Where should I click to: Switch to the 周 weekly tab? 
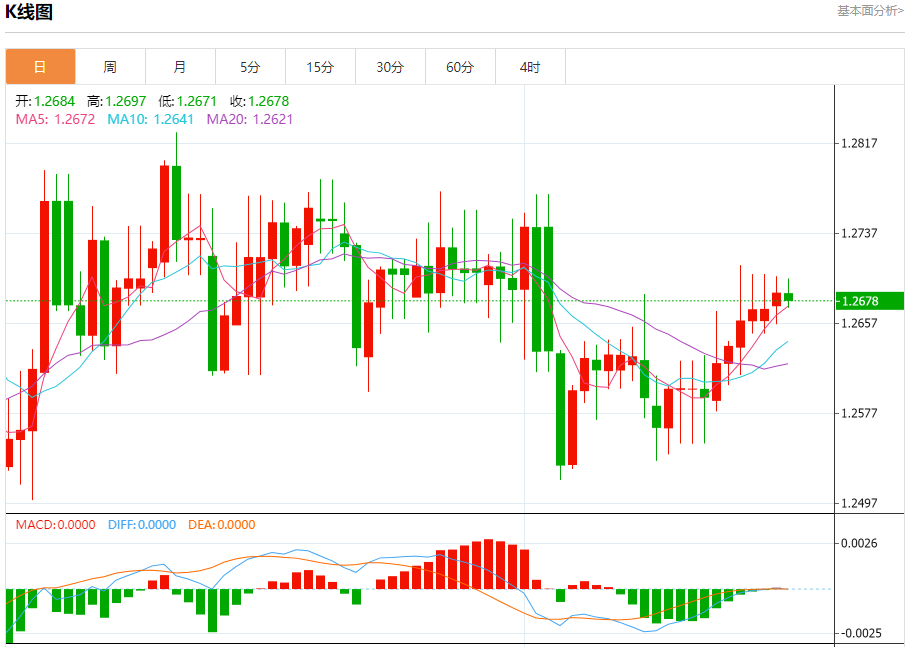coord(110,67)
